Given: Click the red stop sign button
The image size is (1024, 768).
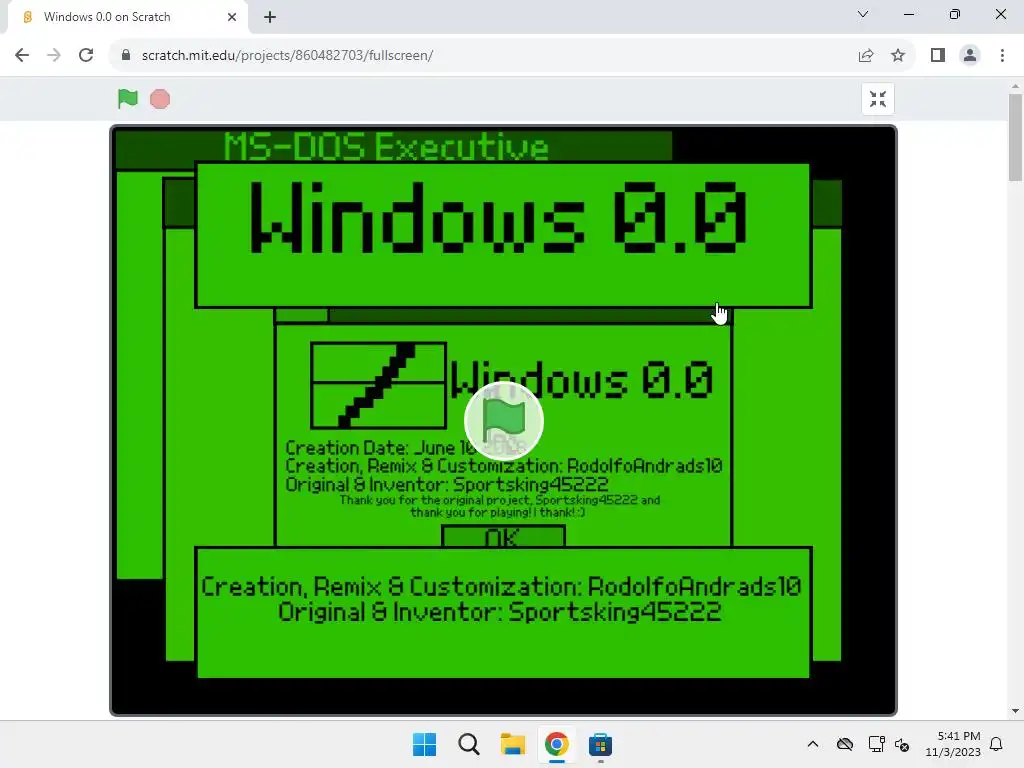Looking at the screenshot, I should [160, 99].
